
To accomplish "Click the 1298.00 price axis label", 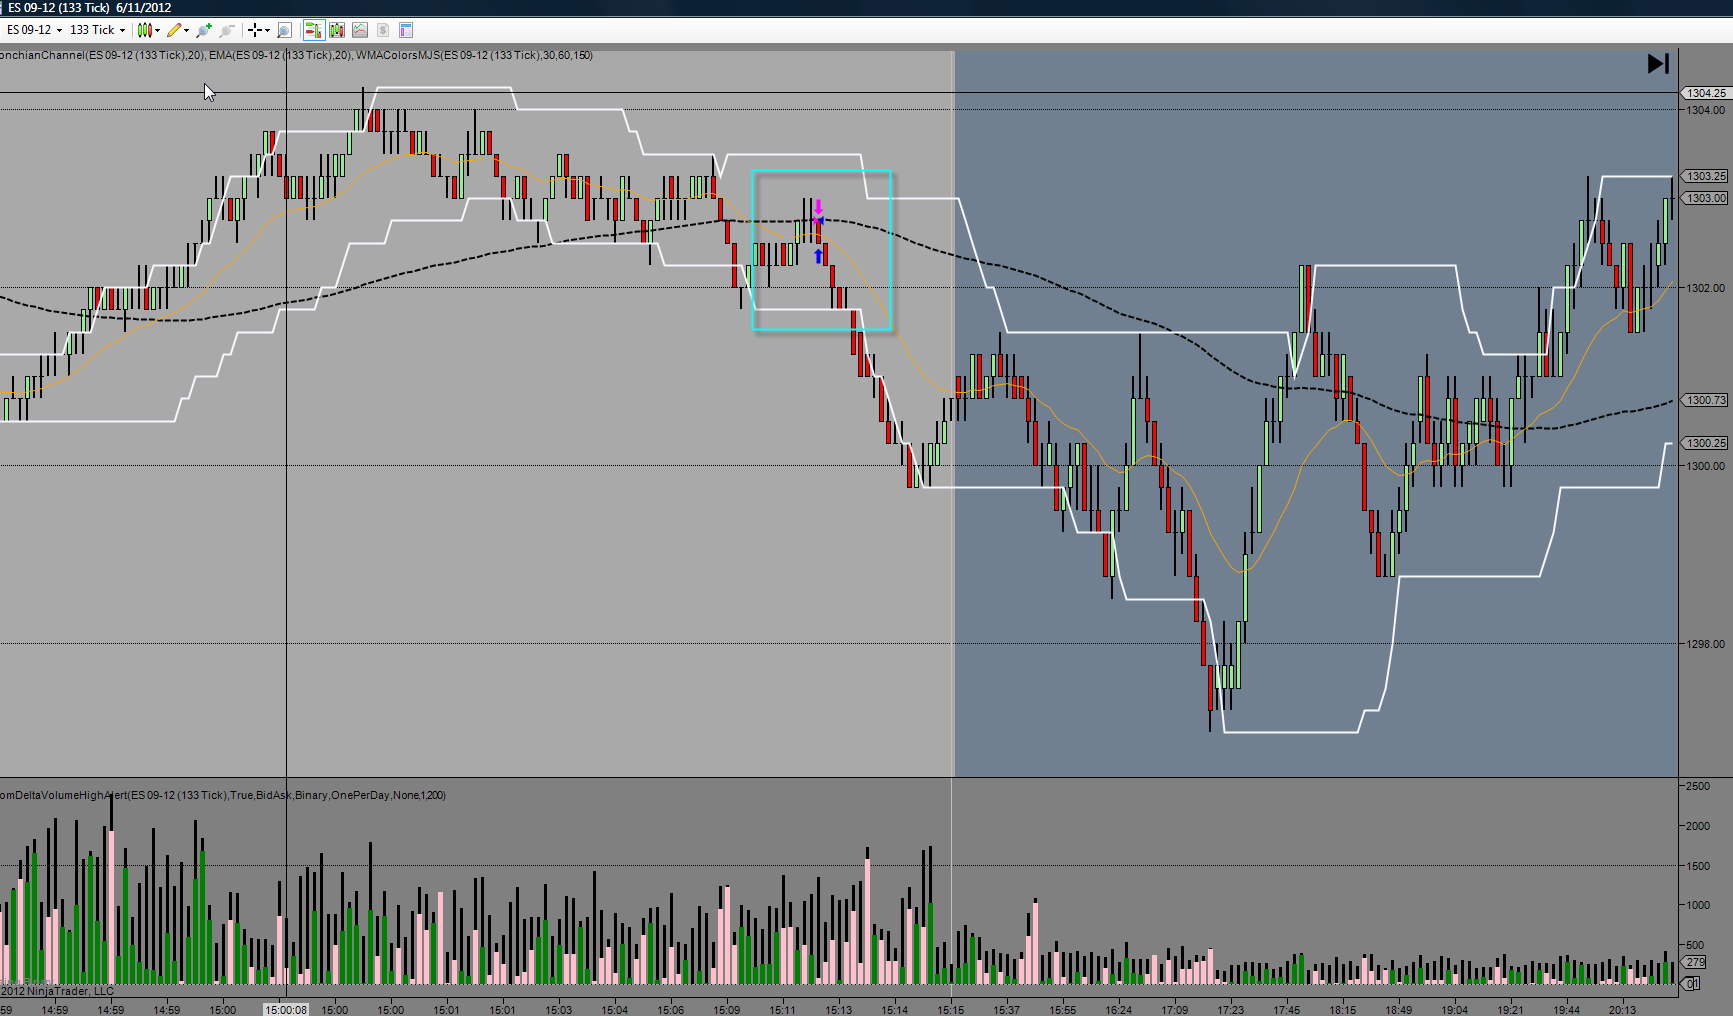I will [1706, 644].
